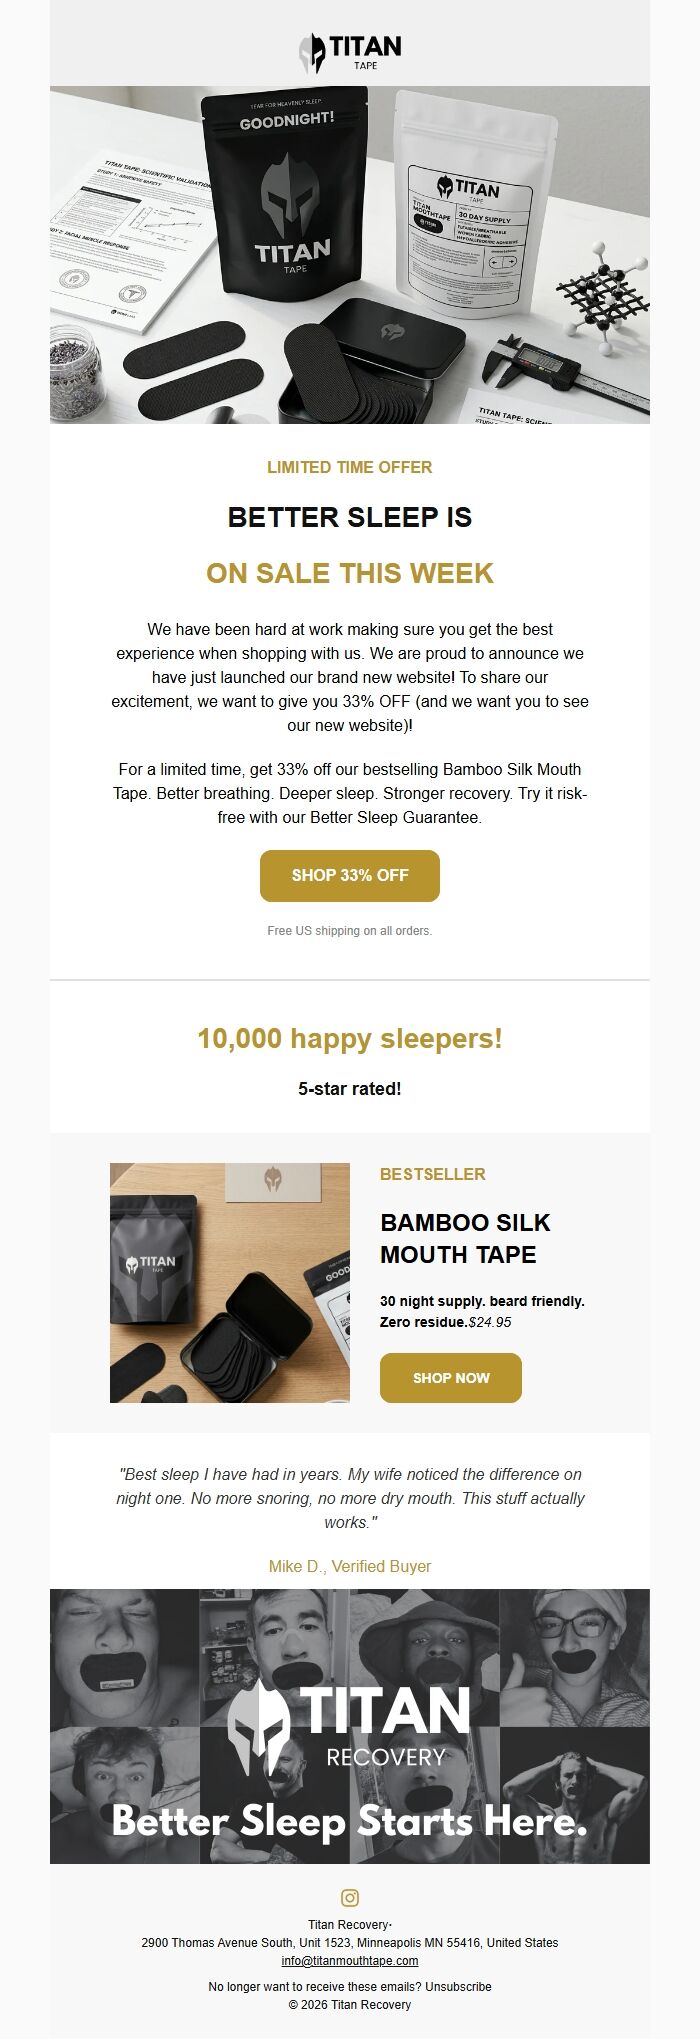The width and height of the screenshot is (700, 2039).
Task: Click the SHOP NOW button
Action: (x=451, y=1377)
